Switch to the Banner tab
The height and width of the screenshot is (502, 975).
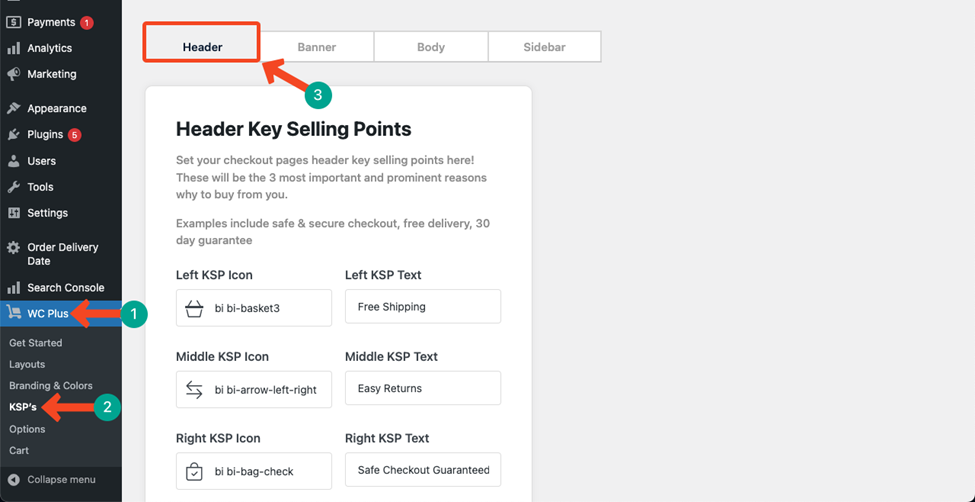click(317, 47)
